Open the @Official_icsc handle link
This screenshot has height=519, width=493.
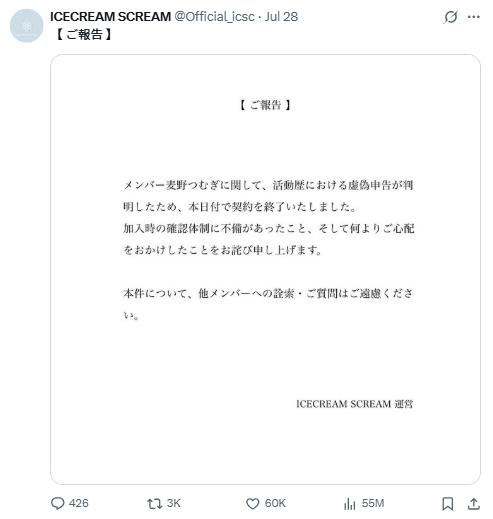point(215,17)
